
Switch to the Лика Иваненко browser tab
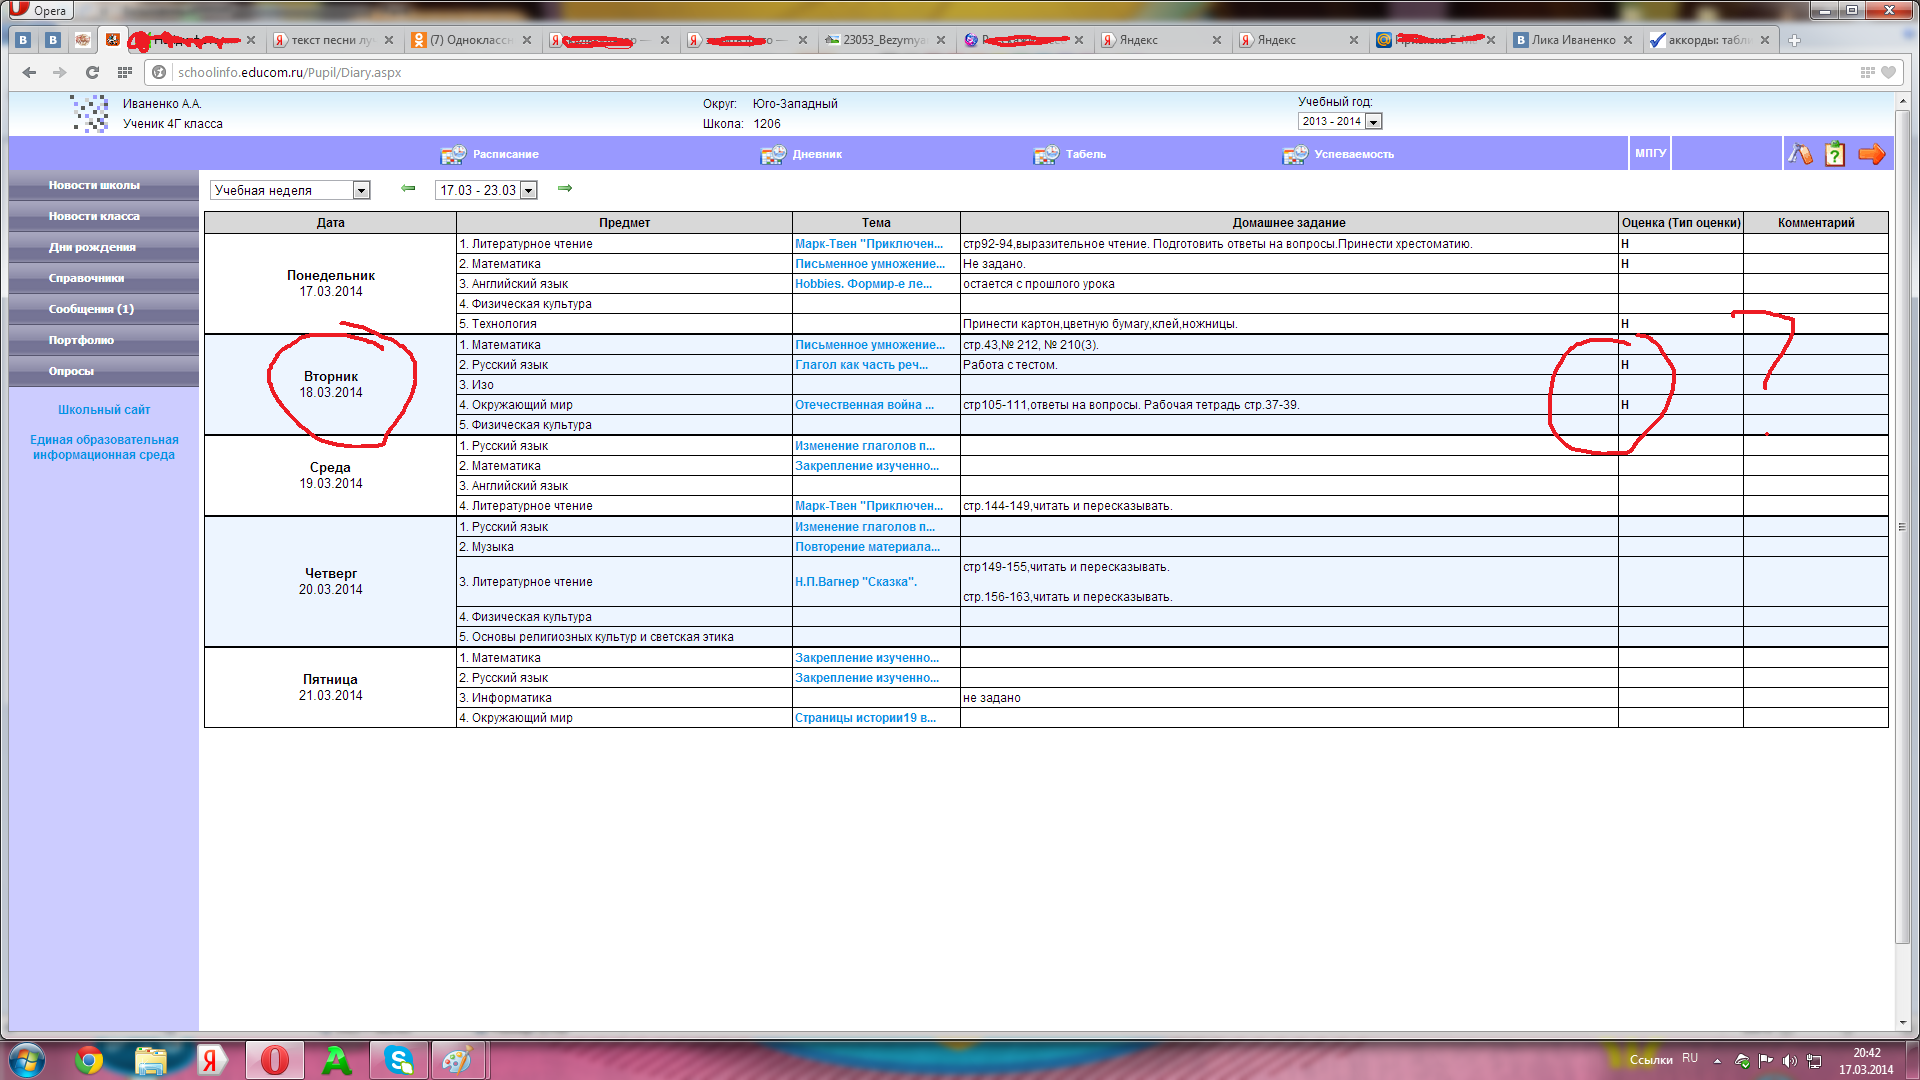click(1572, 40)
